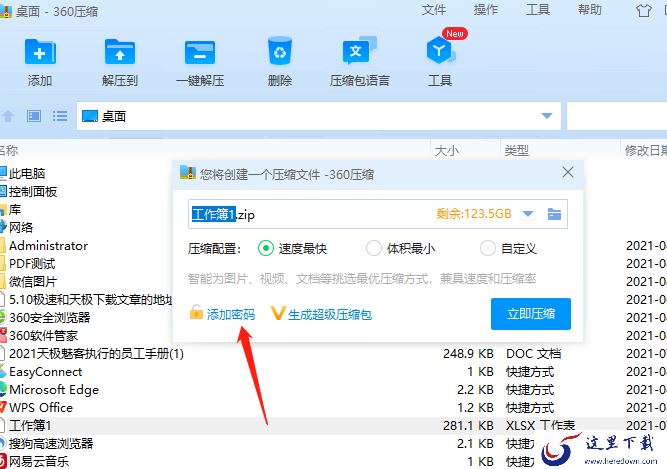Screen dimensions: 667x469
Task: Click the 281.1 KB size cell
Action: pos(468,426)
